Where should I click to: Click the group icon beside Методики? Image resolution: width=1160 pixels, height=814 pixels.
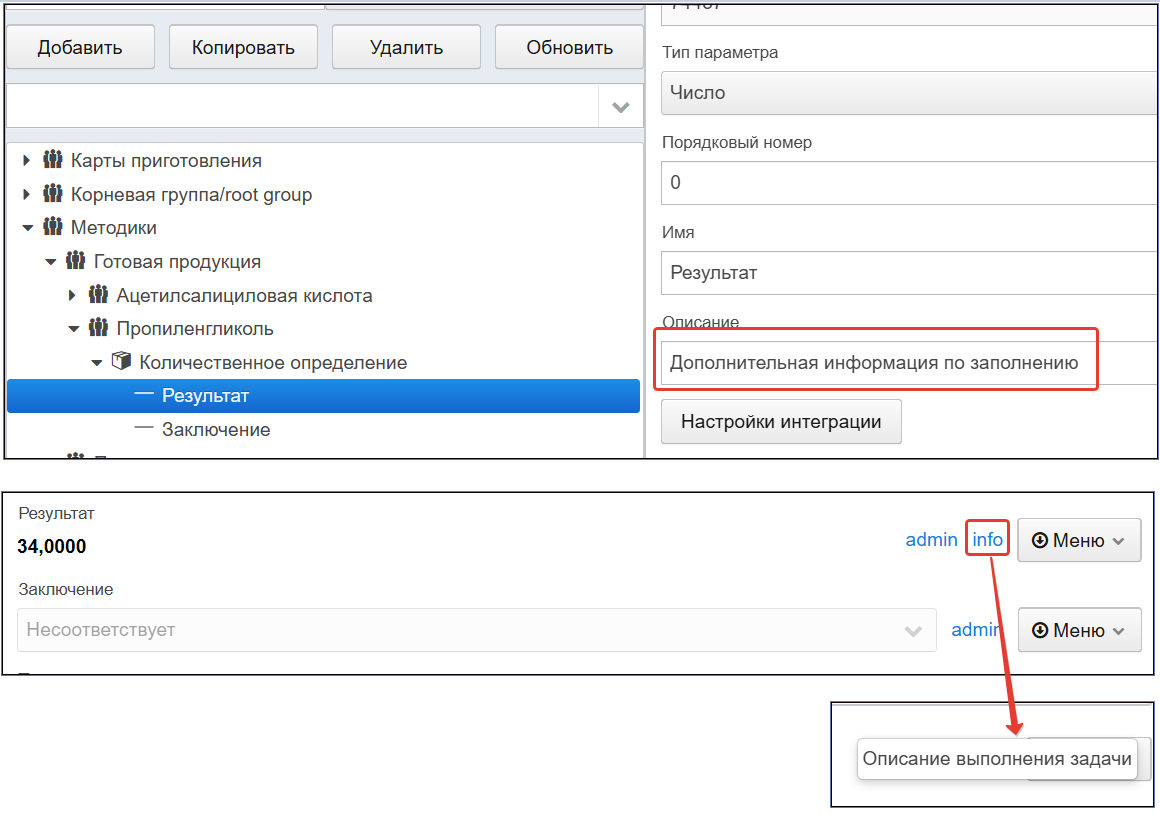tap(53, 227)
